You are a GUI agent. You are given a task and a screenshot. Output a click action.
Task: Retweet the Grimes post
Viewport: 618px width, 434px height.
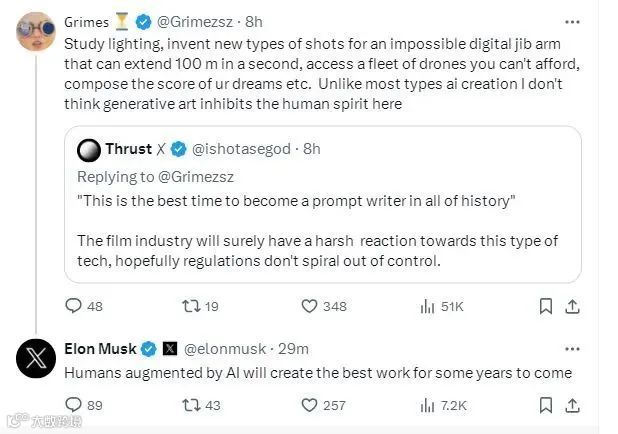point(188,306)
